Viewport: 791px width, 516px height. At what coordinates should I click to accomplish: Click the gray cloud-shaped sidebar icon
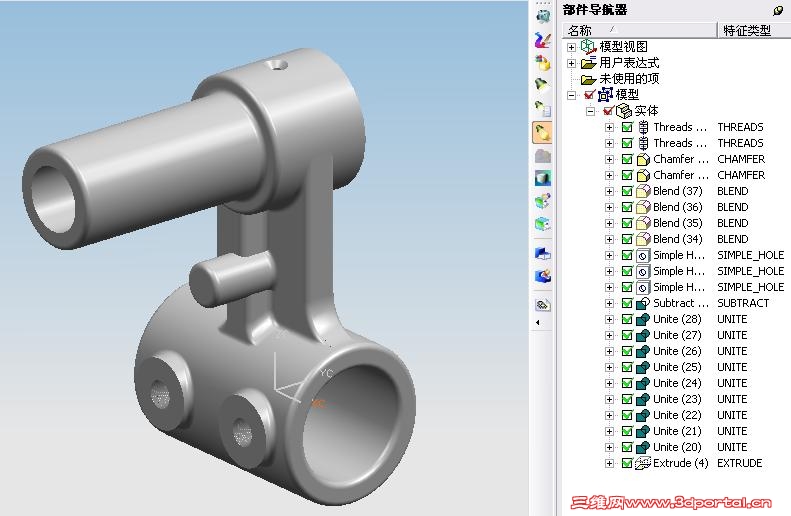click(x=543, y=156)
